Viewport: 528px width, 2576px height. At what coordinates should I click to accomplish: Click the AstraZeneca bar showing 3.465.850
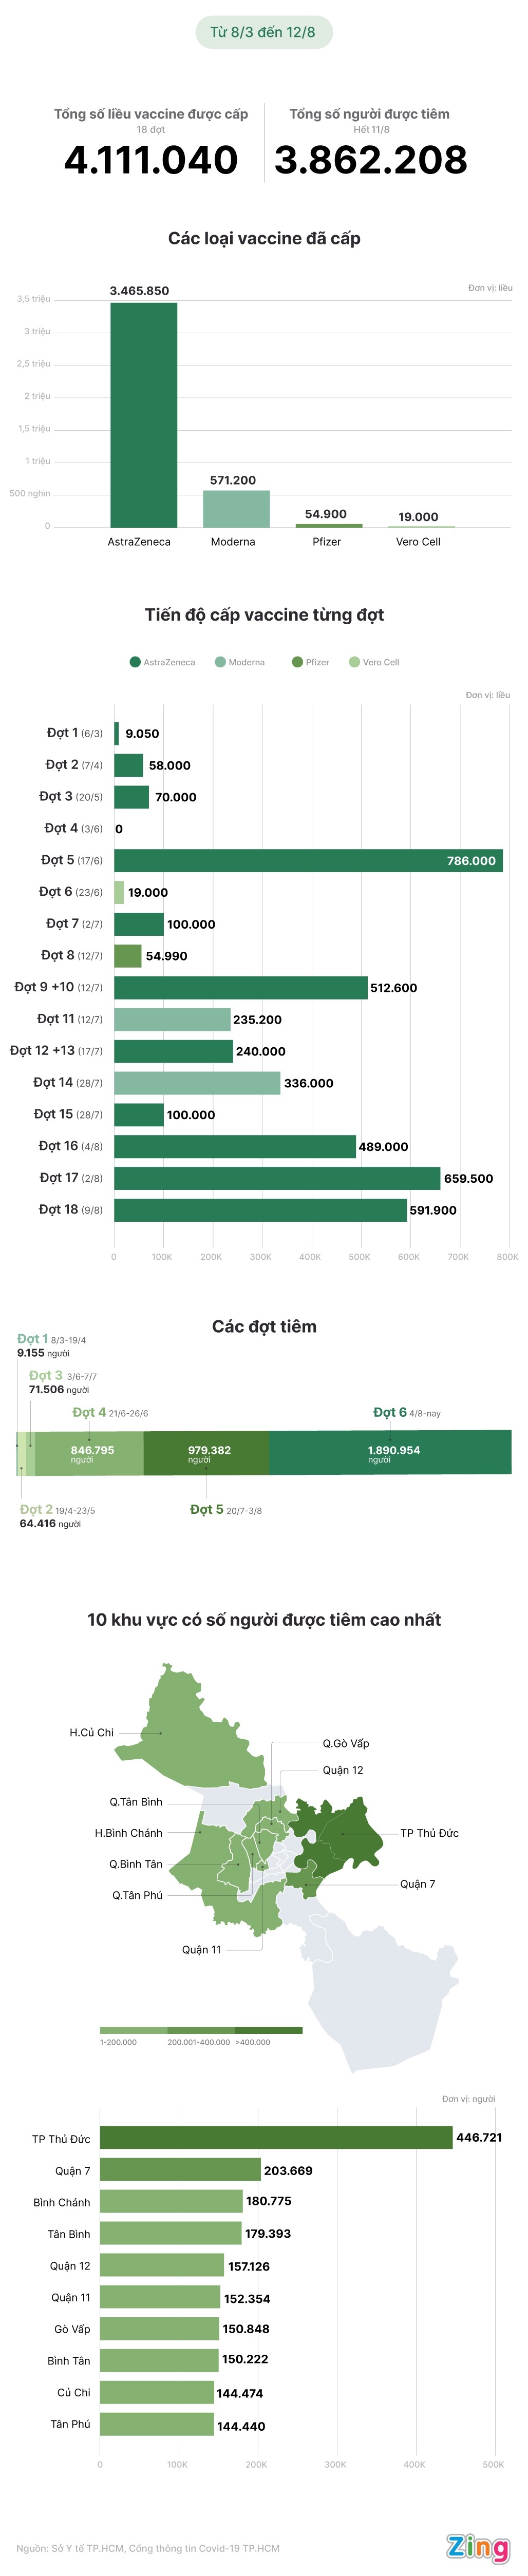click(143, 414)
